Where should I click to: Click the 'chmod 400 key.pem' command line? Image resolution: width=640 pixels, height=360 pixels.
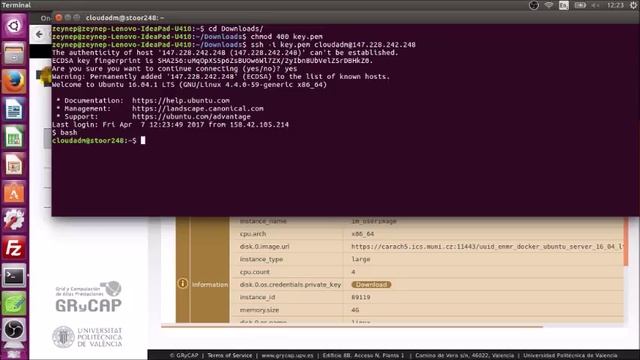(287, 37)
